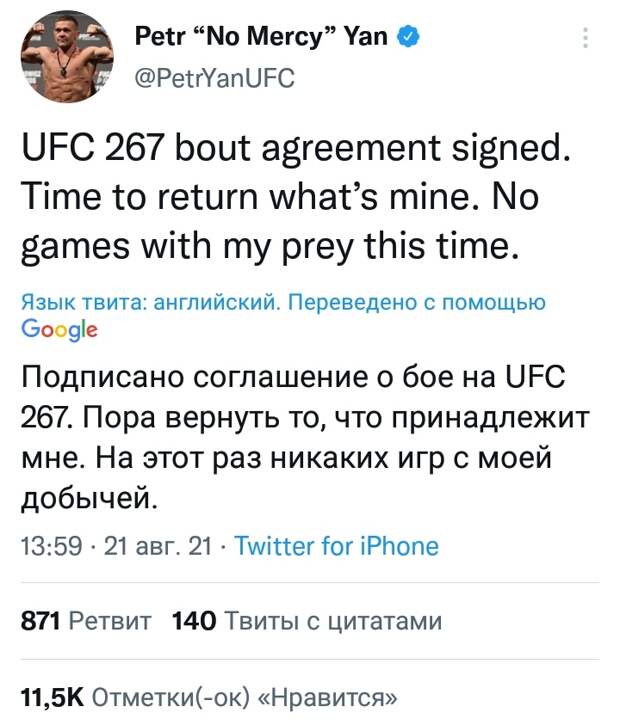Click the blue verified badge icon
The image size is (620, 725).
click(408, 39)
